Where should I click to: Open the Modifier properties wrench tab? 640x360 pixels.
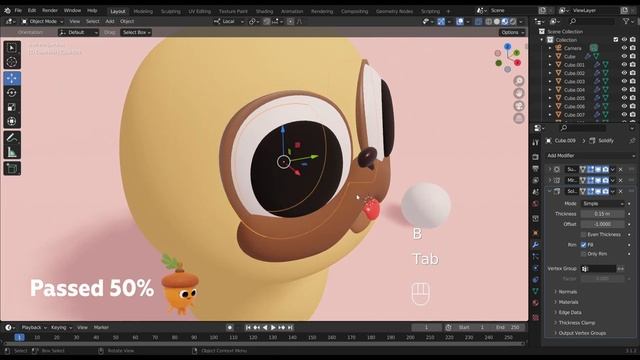pyautogui.click(x=536, y=244)
